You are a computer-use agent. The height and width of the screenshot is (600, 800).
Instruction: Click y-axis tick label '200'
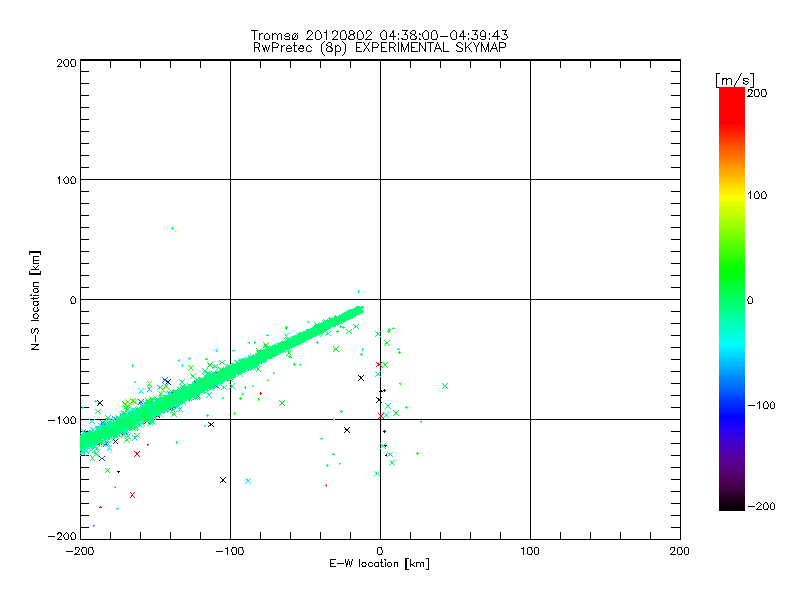pyautogui.click(x=66, y=64)
